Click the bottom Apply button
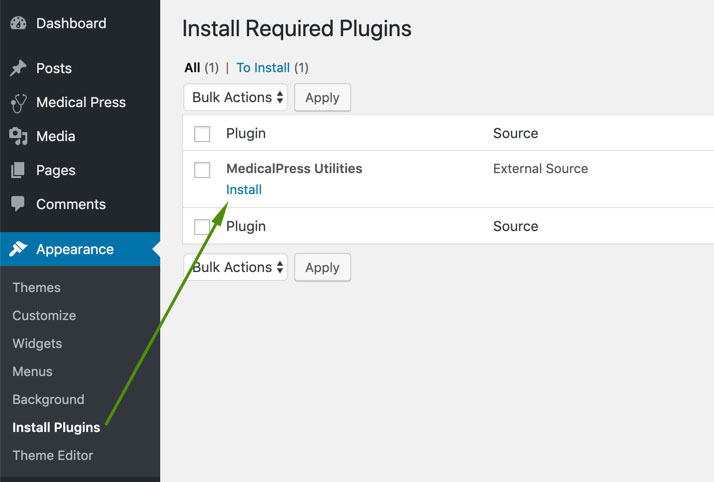 point(322,267)
